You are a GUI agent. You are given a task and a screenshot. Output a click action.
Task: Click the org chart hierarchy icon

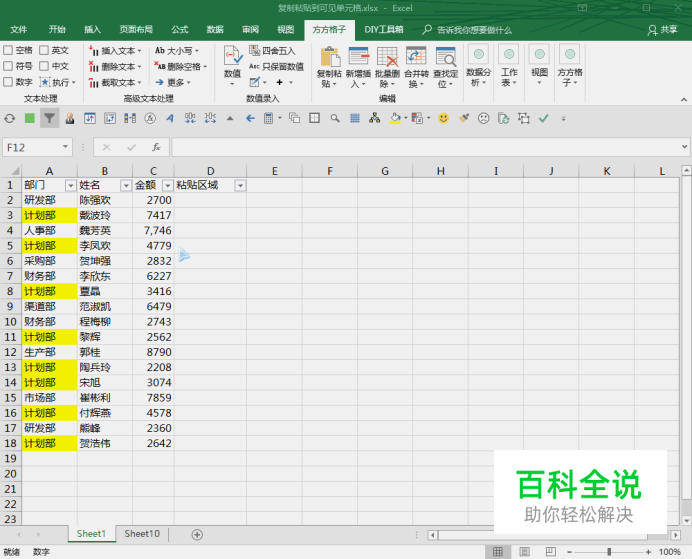pyautogui.click(x=375, y=118)
